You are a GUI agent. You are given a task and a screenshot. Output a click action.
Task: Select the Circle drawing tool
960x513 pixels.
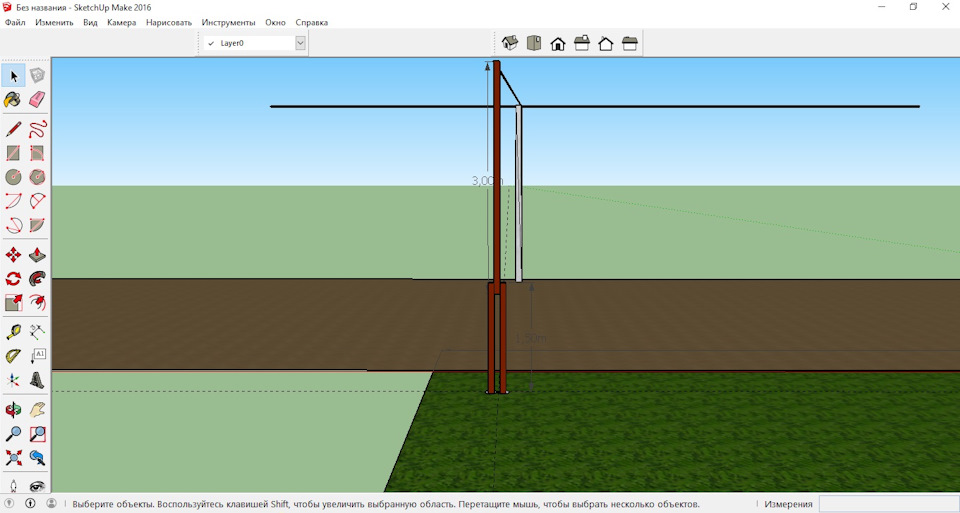pos(13,177)
